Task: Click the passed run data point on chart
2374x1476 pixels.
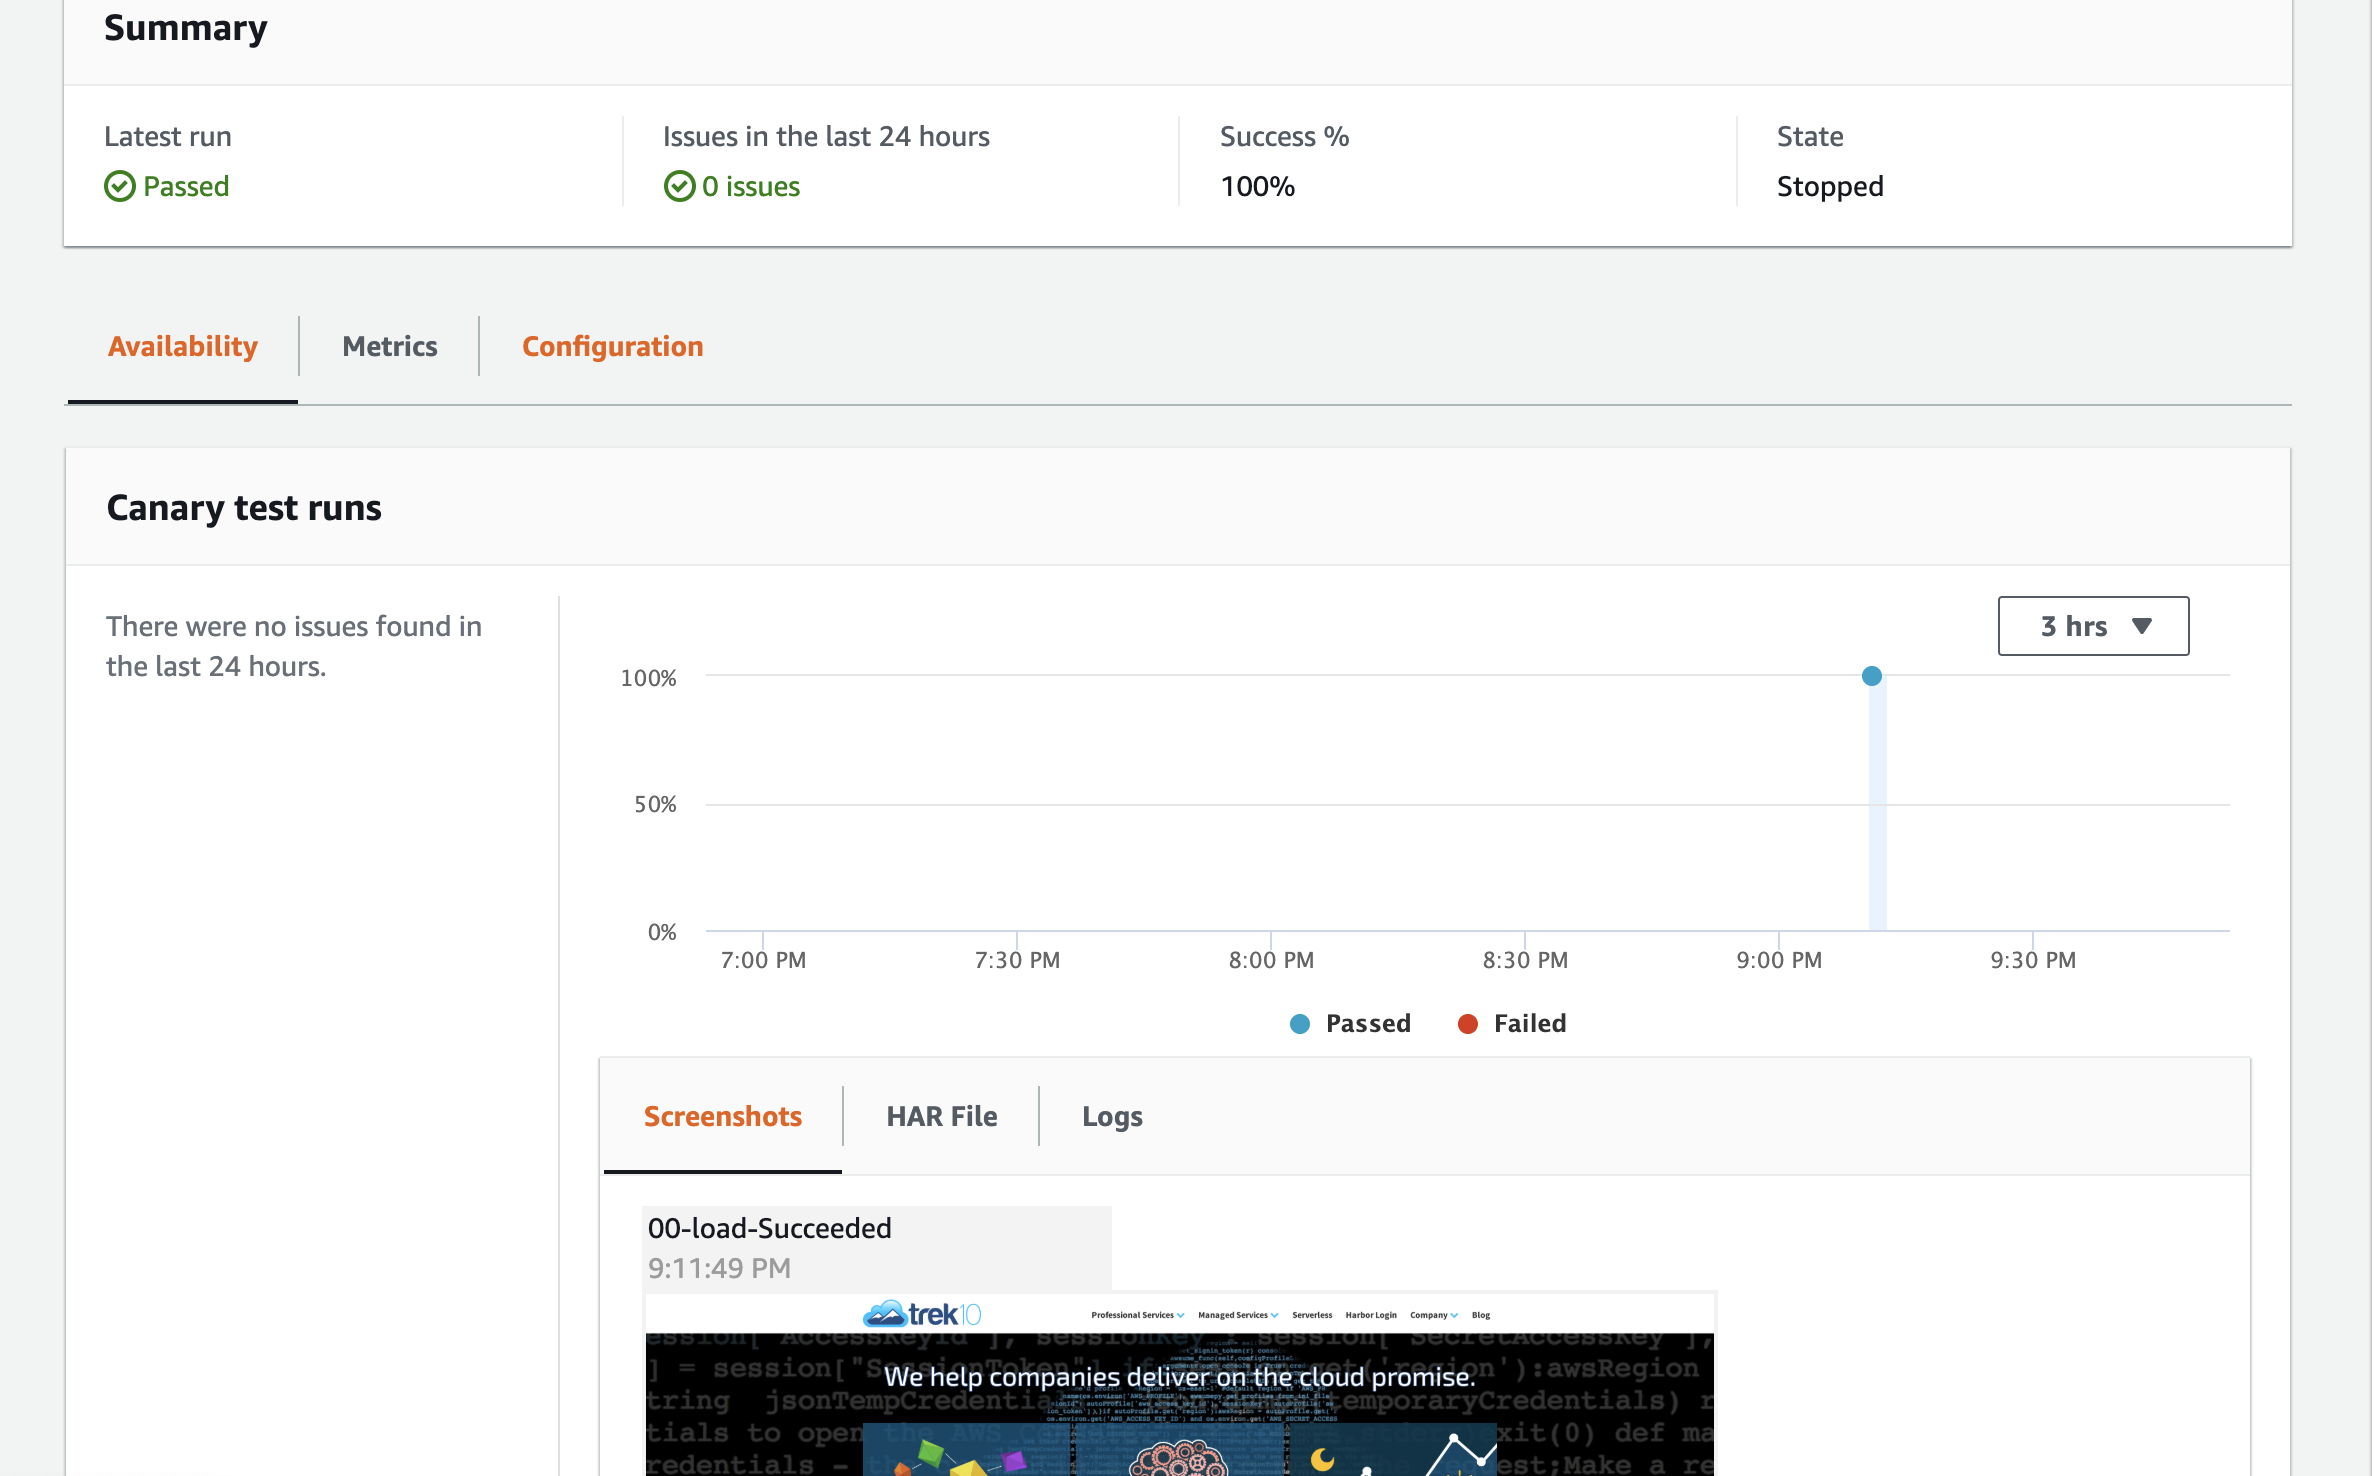Action: pyautogui.click(x=1871, y=676)
